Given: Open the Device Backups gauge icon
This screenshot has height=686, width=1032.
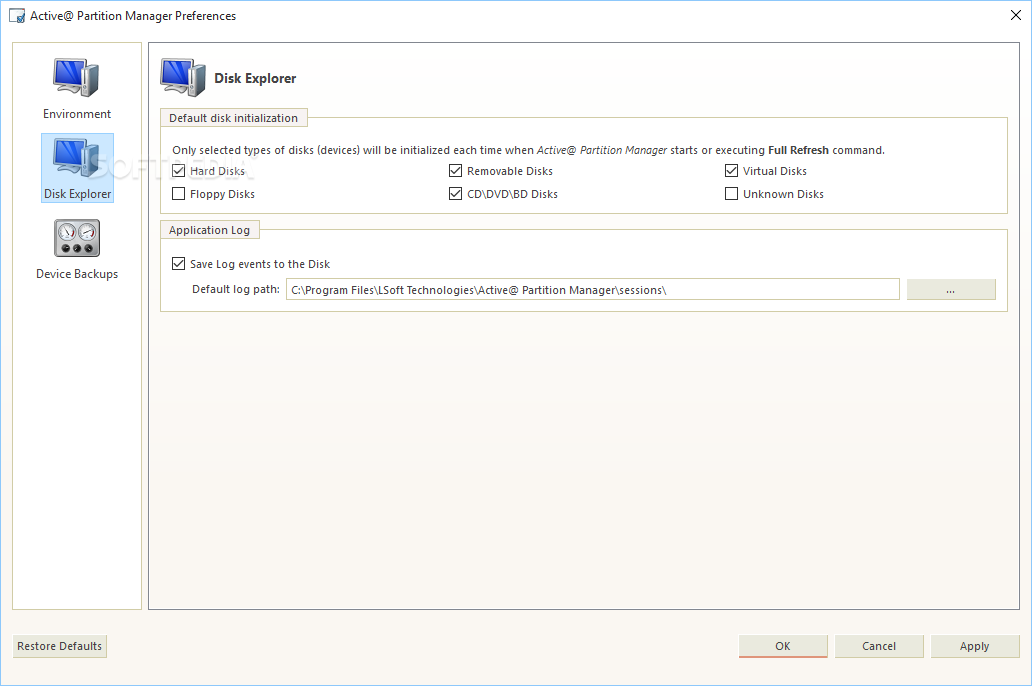Looking at the screenshot, I should pos(77,238).
